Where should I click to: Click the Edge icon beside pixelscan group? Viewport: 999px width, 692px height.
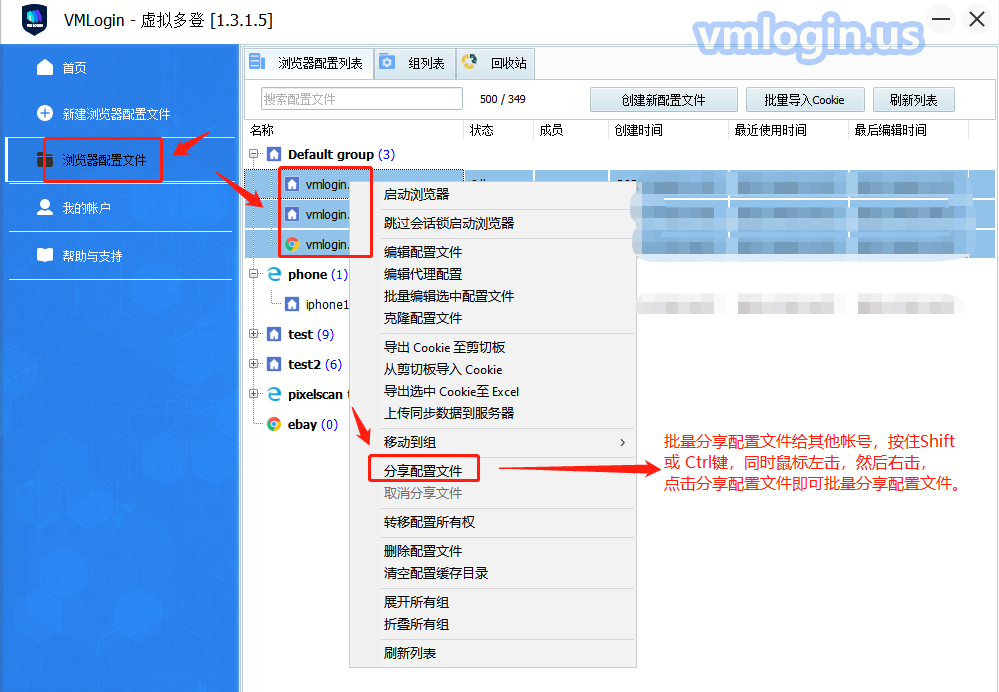273,394
